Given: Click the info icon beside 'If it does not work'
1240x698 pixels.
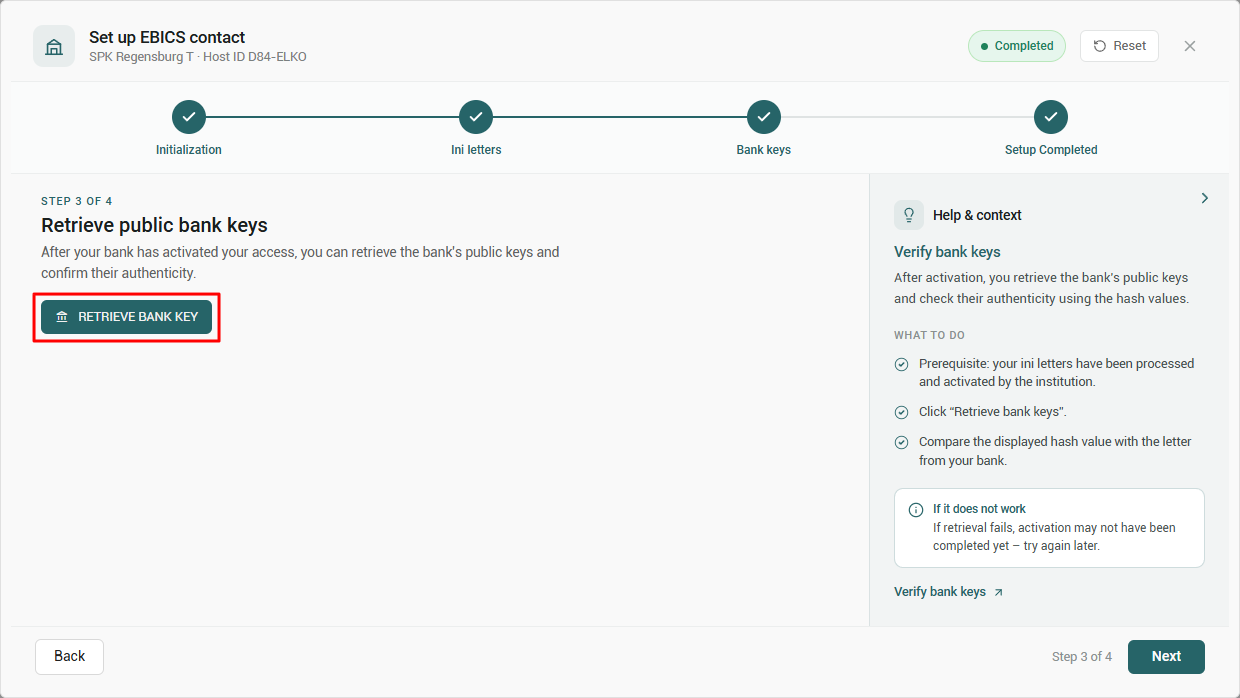Looking at the screenshot, I should click(916, 510).
